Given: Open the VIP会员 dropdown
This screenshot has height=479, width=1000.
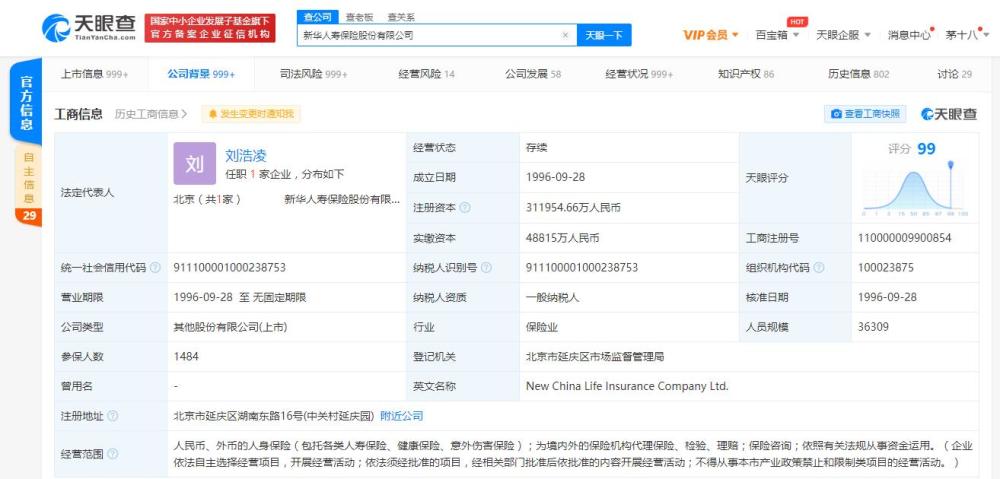Looking at the screenshot, I should point(710,35).
